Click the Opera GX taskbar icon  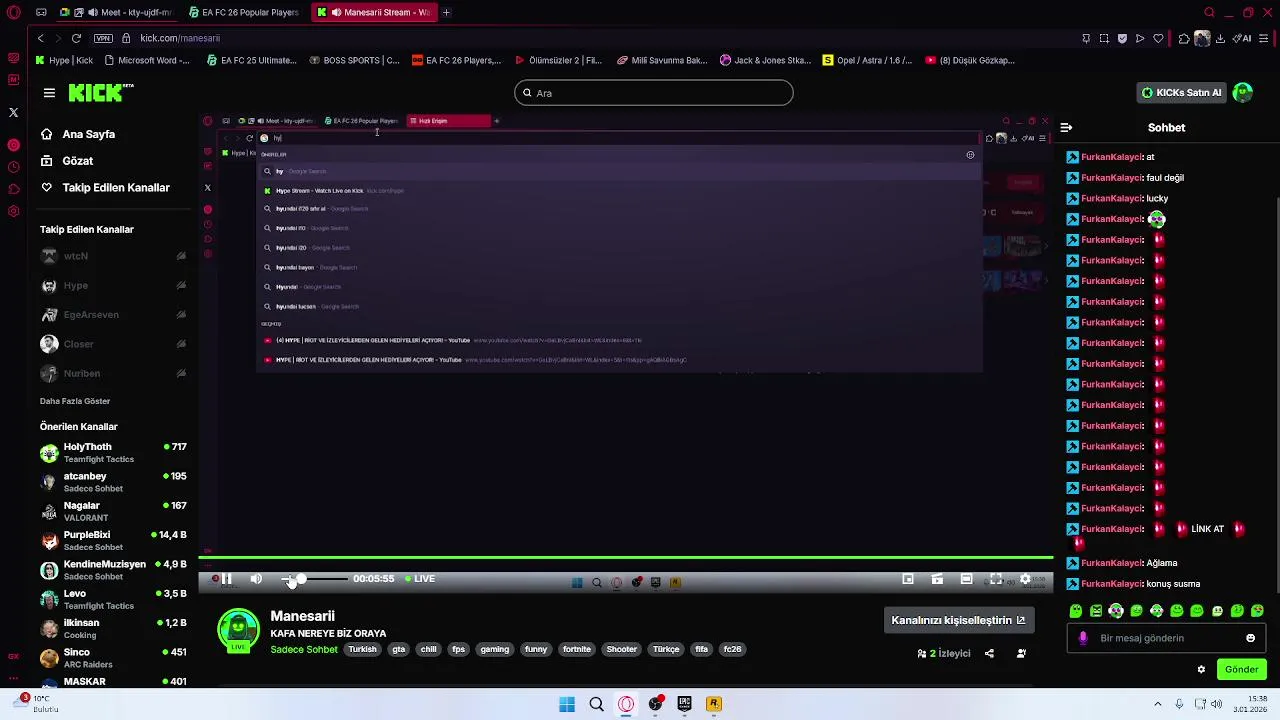626,704
